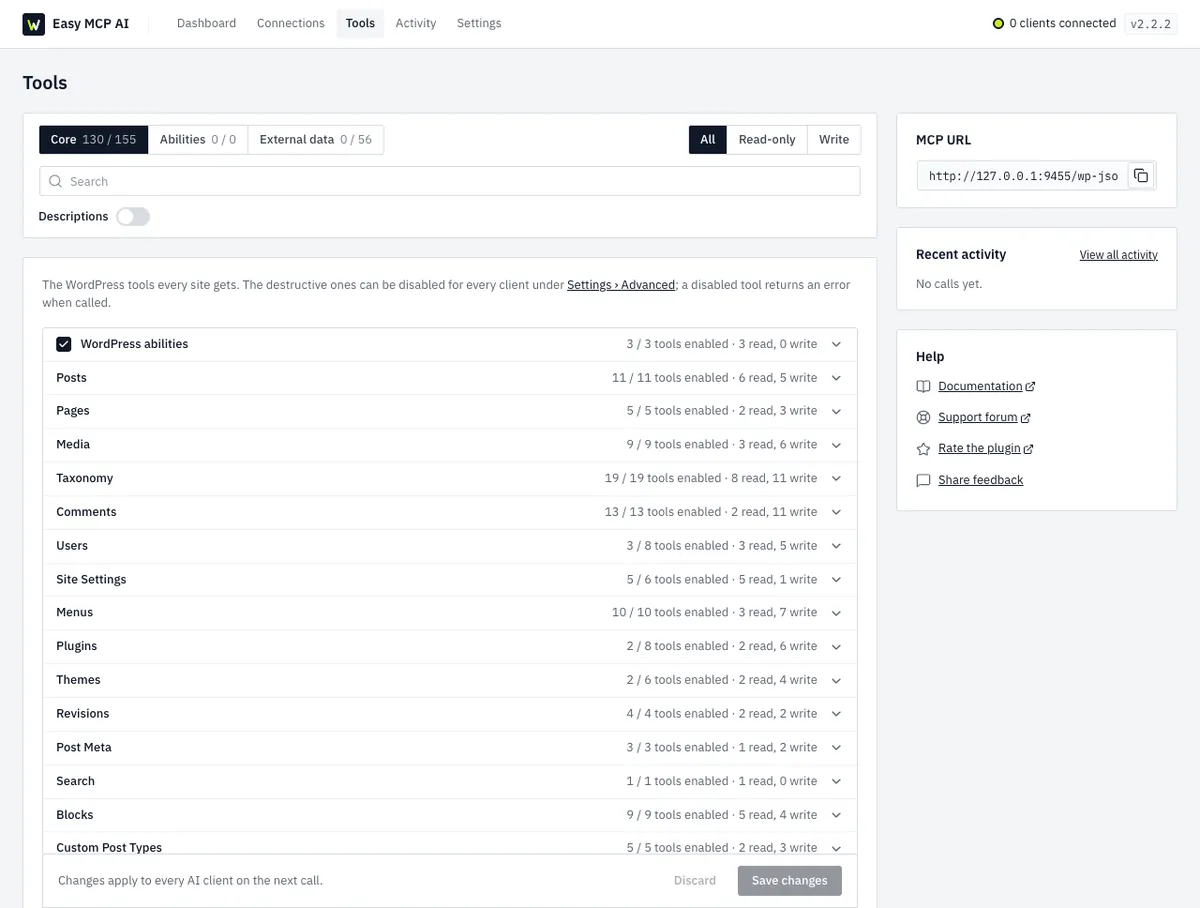Click '2 / 8 tools enabled' in Plugins row
The width and height of the screenshot is (1200, 908).
[x=677, y=646]
